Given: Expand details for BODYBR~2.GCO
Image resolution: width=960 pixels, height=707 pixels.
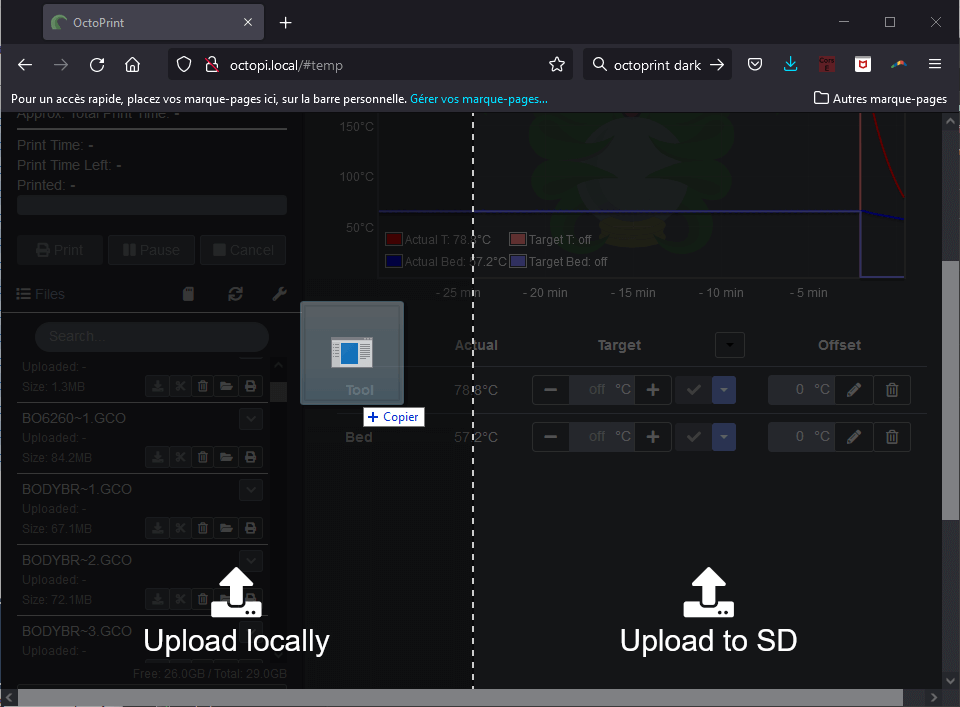Looking at the screenshot, I should [x=250, y=561].
